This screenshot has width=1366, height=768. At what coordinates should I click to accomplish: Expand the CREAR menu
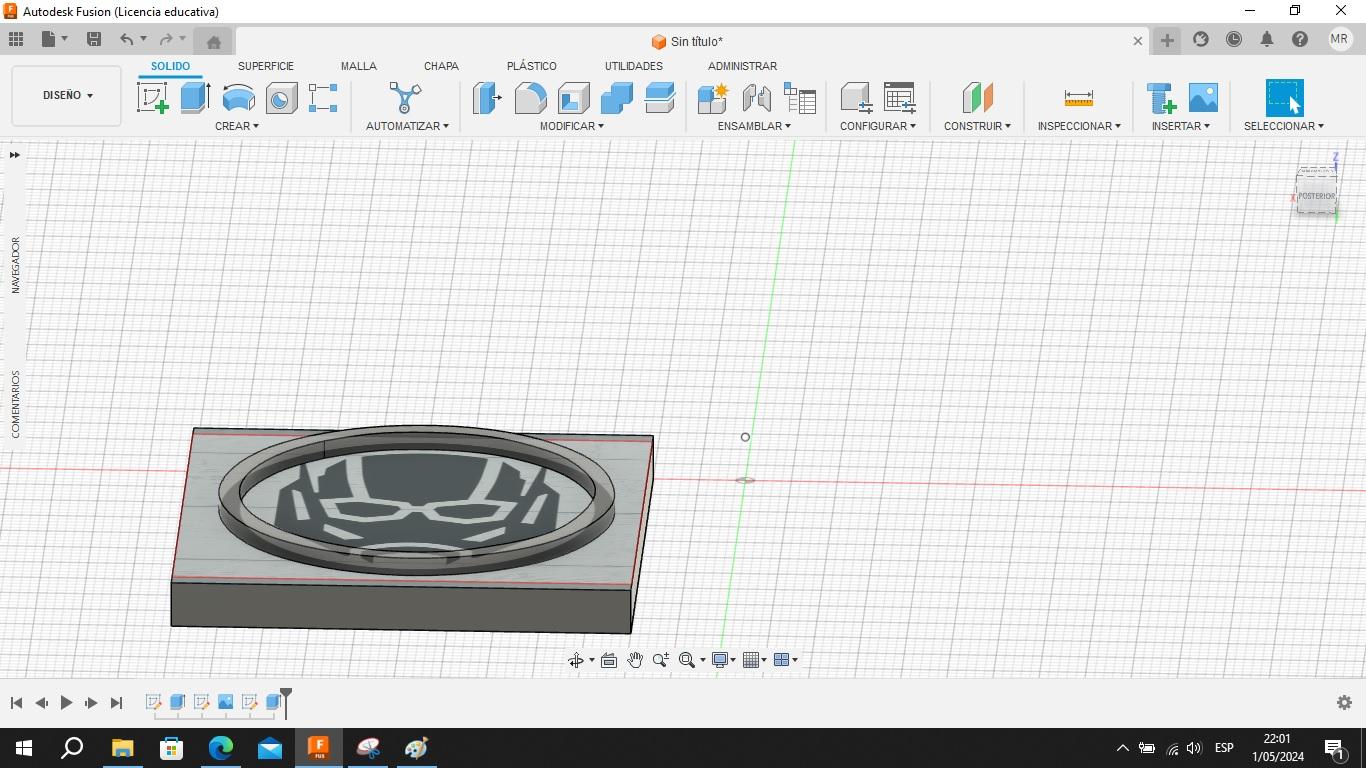237,126
